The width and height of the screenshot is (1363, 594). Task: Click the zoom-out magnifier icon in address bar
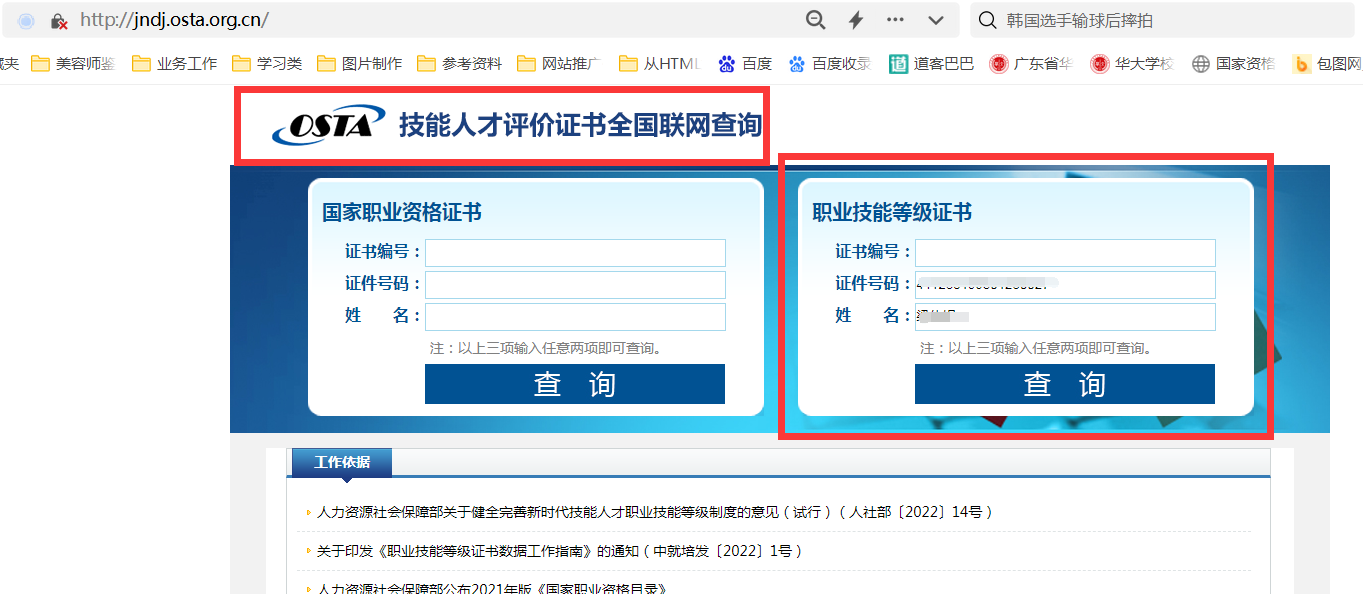(816, 20)
